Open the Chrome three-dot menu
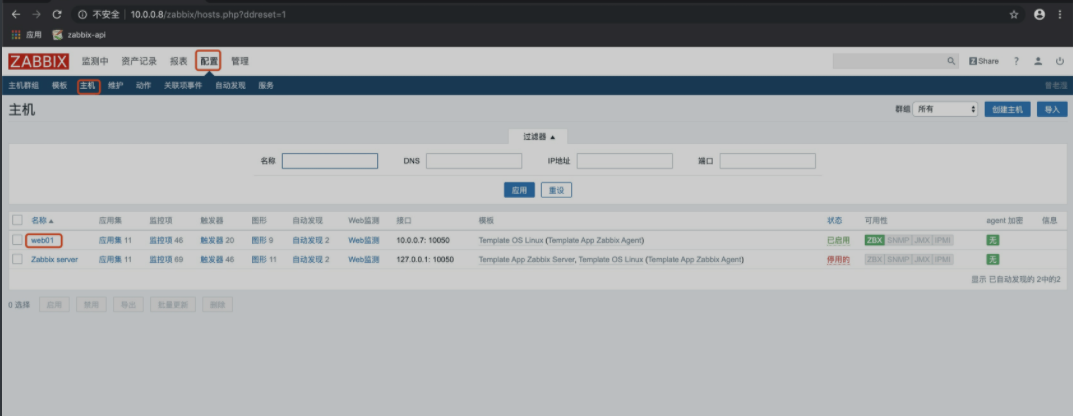The width and height of the screenshot is (1073, 416). pyautogui.click(x=1061, y=14)
